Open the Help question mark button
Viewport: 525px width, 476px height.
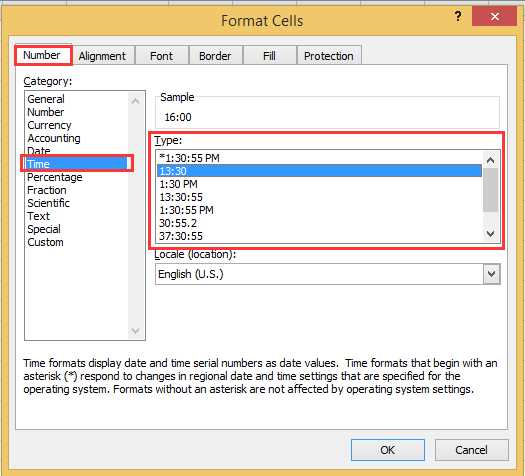click(458, 16)
